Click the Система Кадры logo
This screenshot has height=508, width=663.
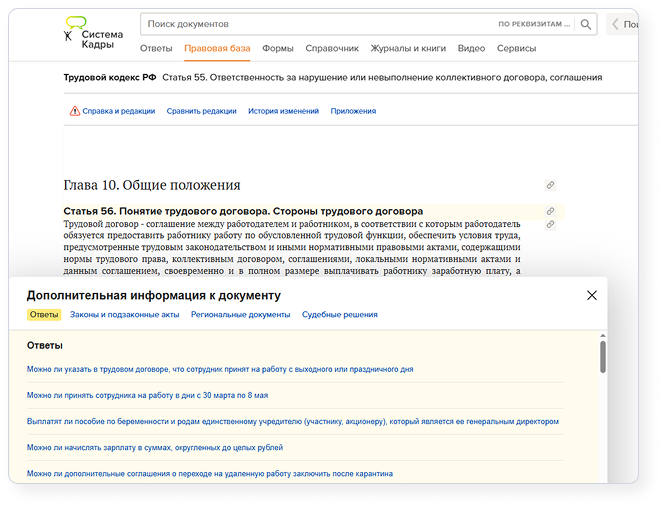point(93,33)
